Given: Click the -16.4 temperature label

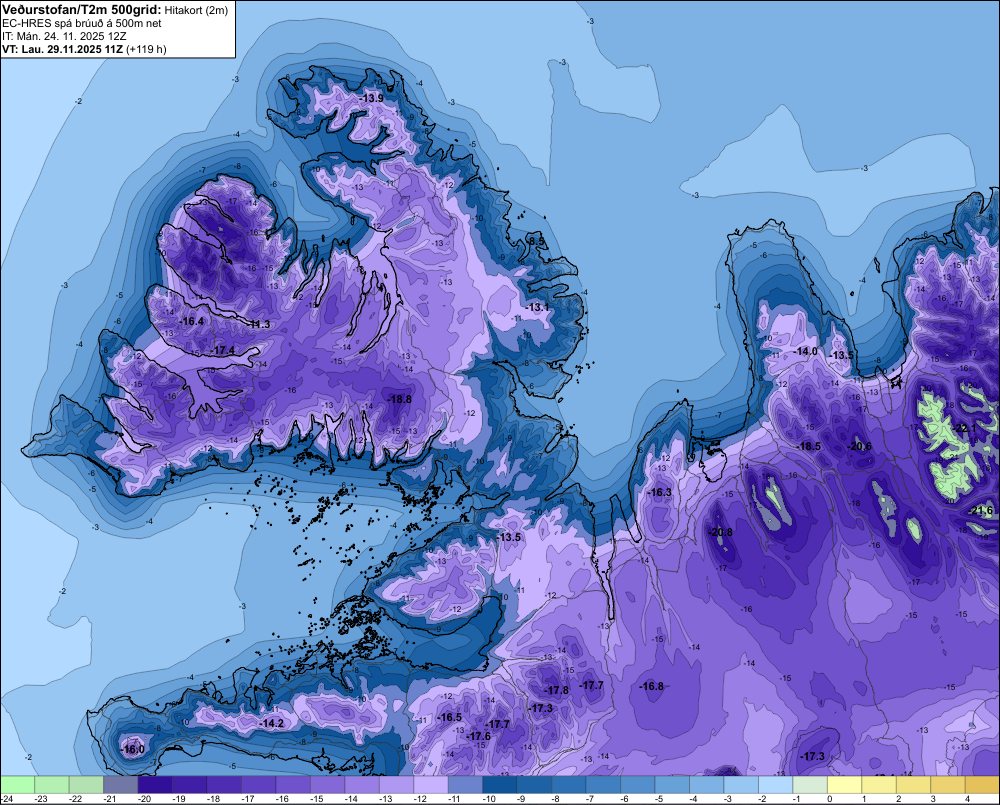Looking at the screenshot, I should click(192, 321).
